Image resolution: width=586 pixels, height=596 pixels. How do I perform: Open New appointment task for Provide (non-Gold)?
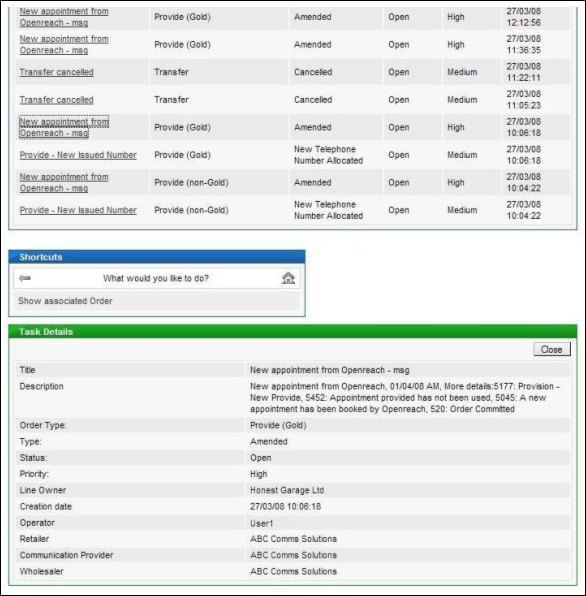(x=64, y=182)
